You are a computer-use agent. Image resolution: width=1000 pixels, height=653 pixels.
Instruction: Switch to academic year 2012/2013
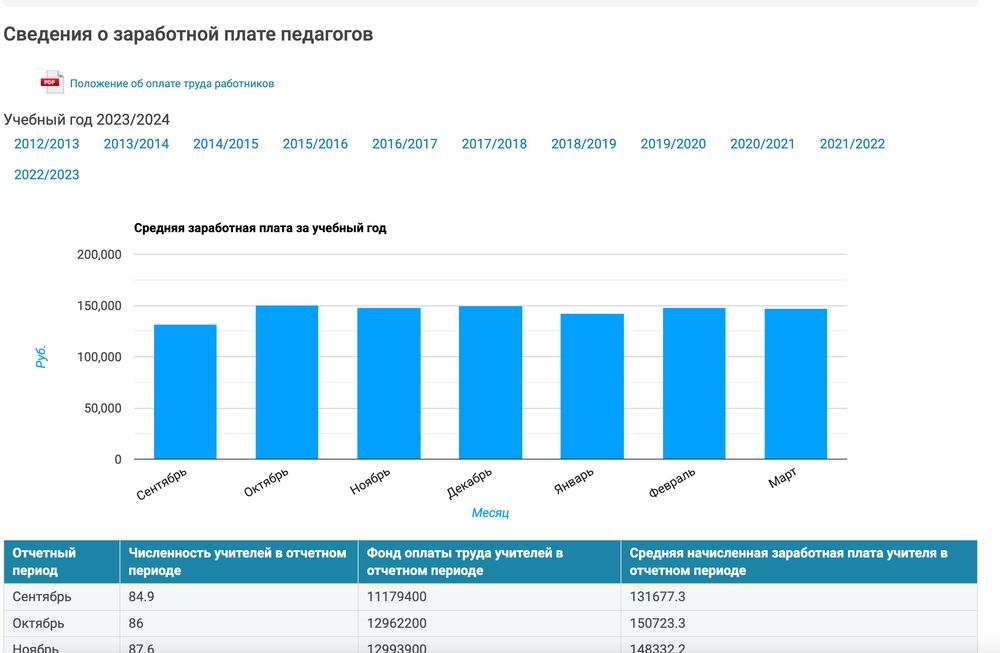47,144
